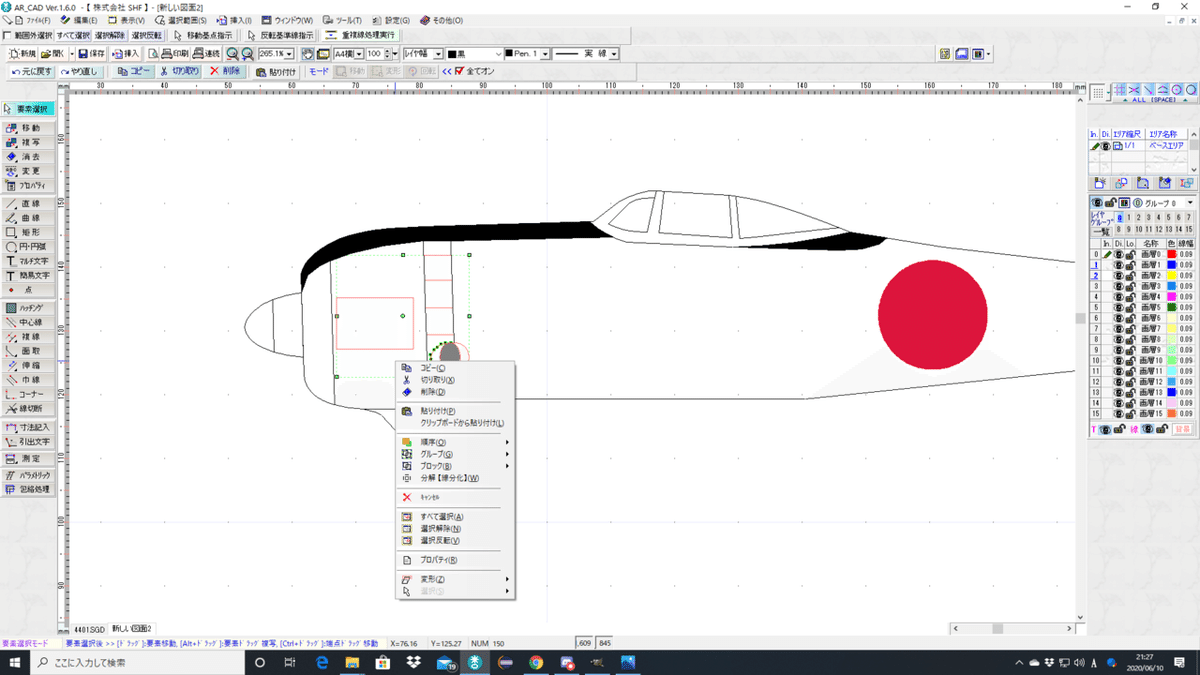Select the 円・円弧 circle tool
The height and width of the screenshot is (675, 1200).
click(28, 246)
